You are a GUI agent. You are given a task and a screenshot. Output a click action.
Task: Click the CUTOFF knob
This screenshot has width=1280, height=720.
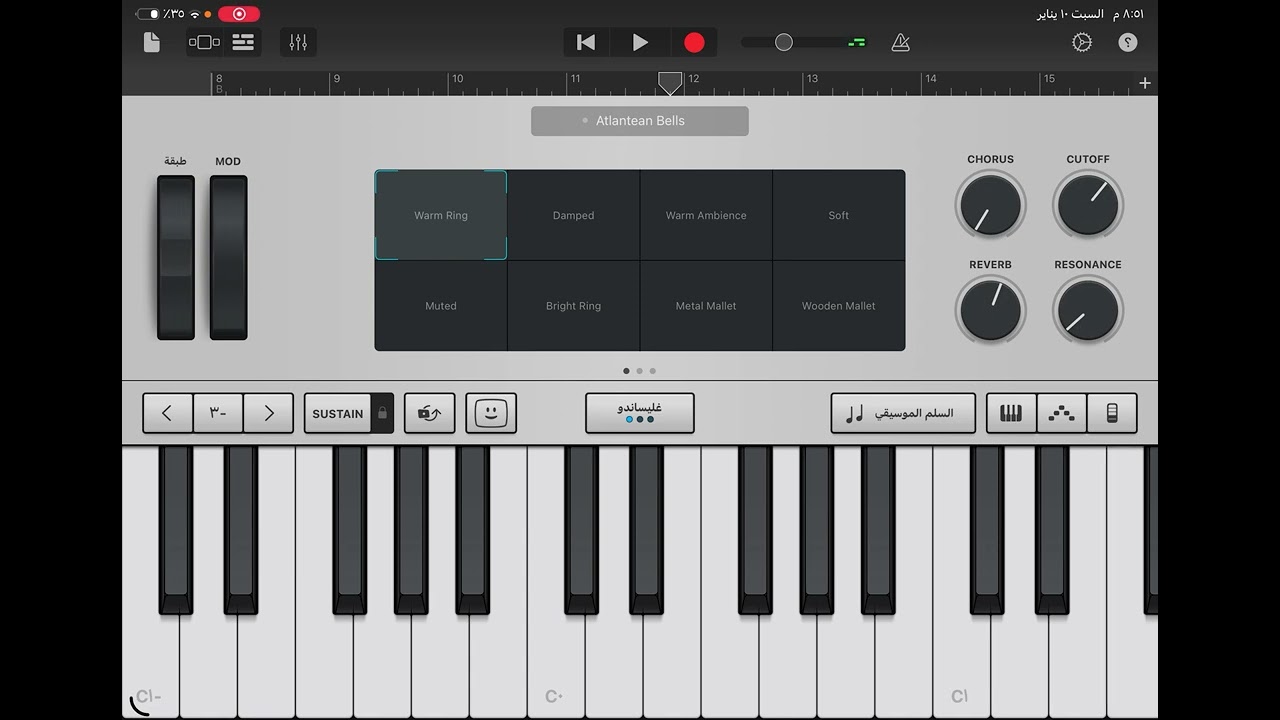click(x=1088, y=205)
